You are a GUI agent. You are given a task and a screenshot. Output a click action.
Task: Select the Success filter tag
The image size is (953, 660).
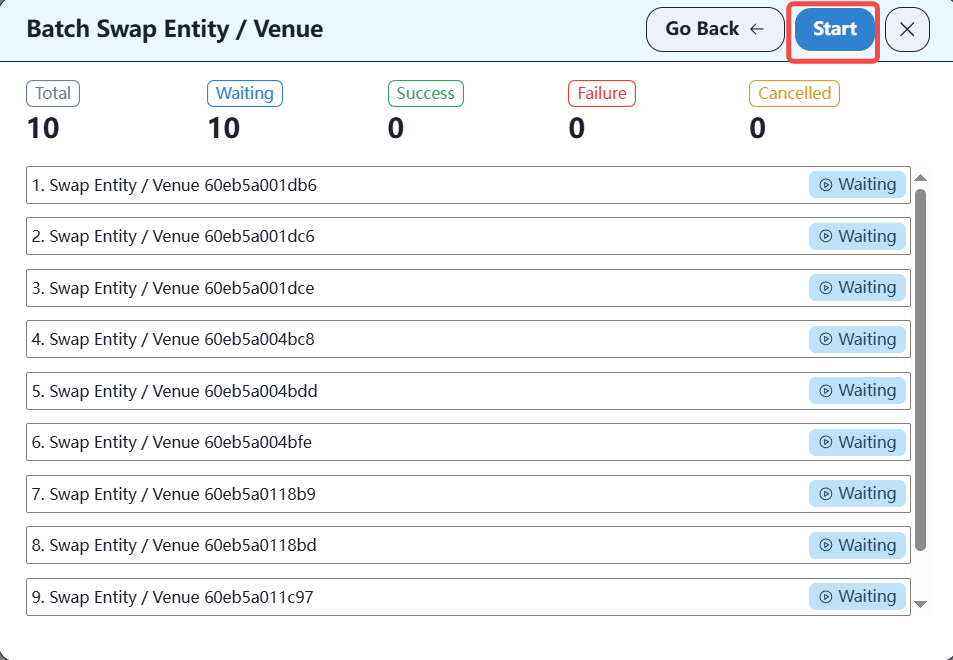[425, 93]
